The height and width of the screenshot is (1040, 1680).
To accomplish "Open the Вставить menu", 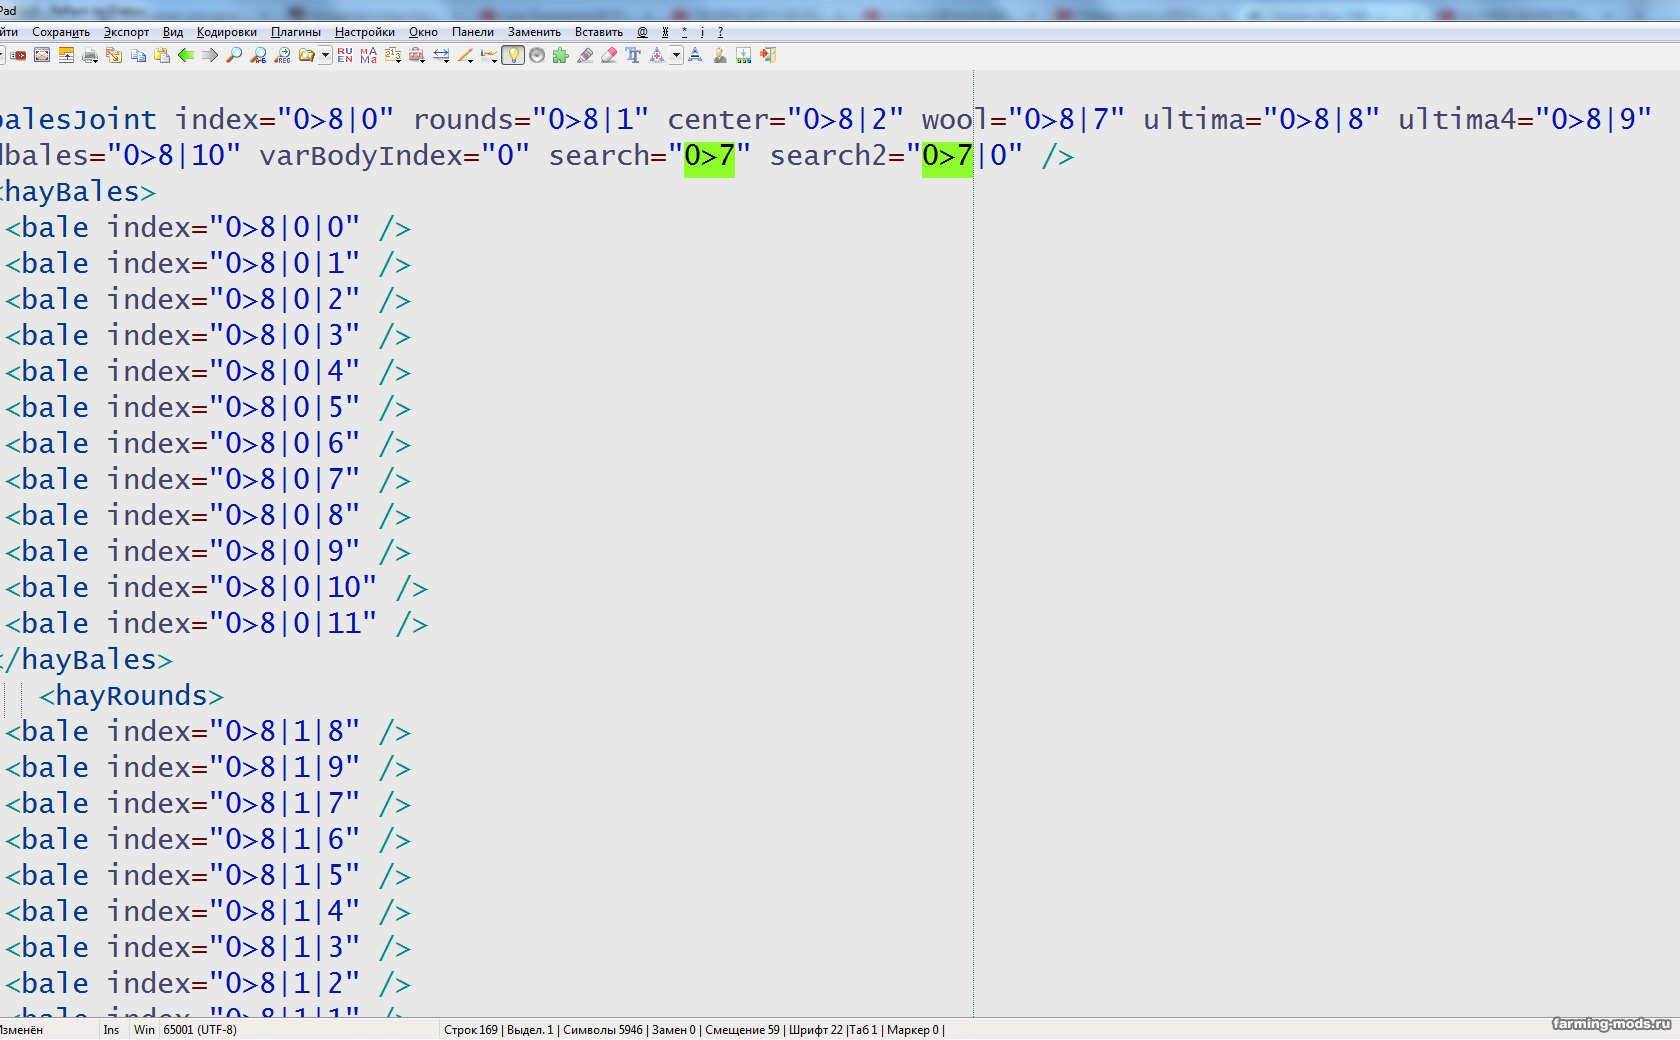I will 599,32.
